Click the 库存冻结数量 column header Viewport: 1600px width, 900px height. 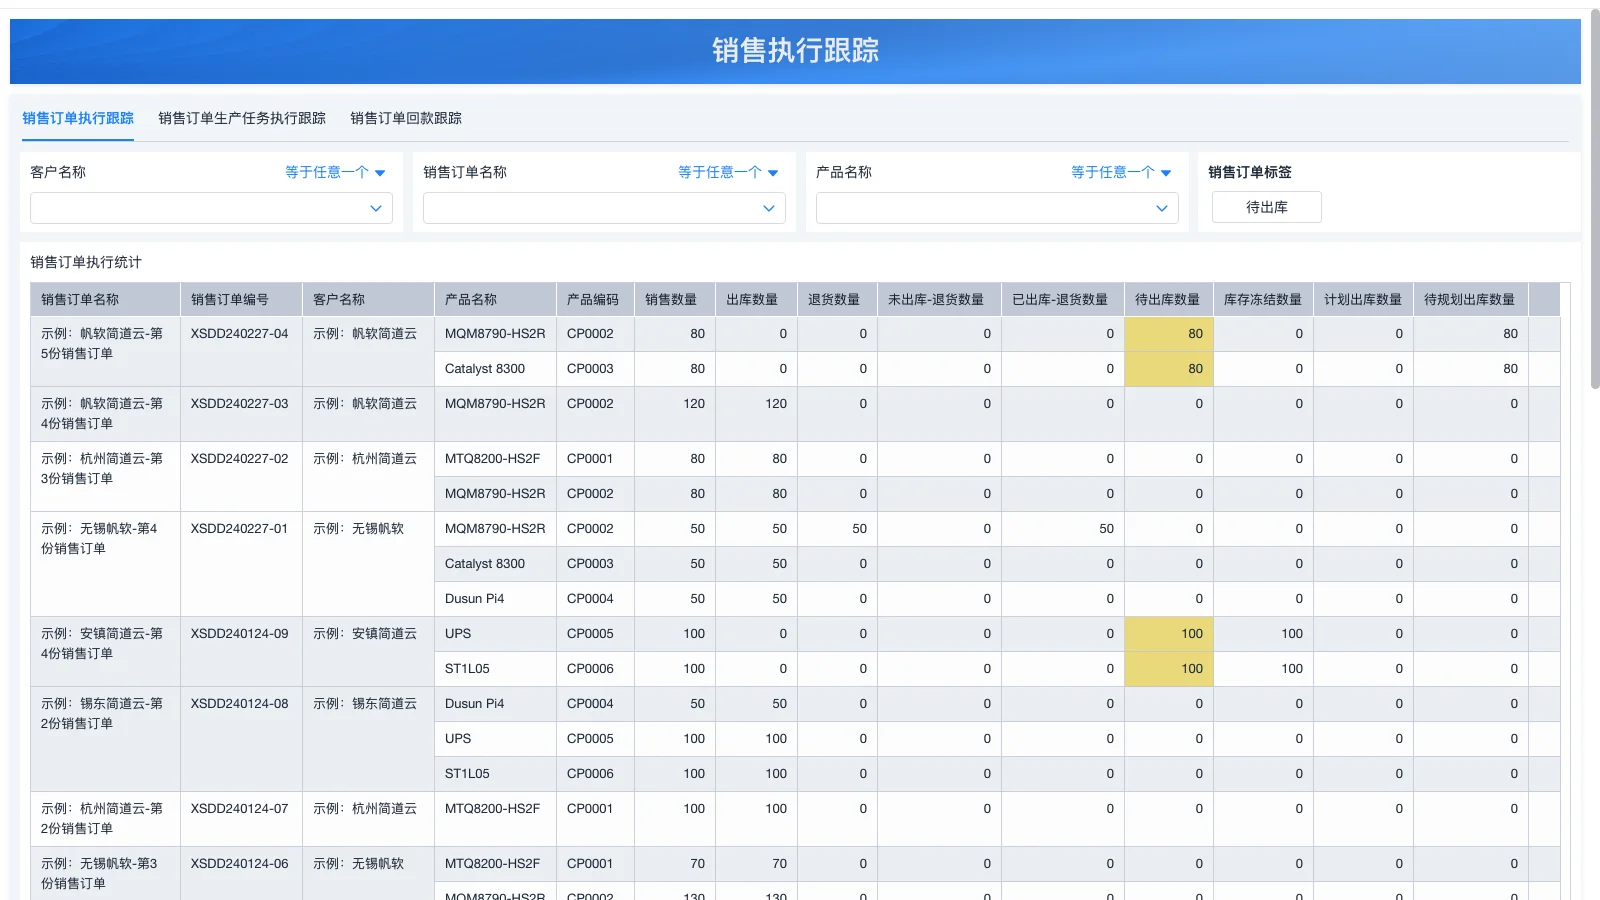[1263, 298]
